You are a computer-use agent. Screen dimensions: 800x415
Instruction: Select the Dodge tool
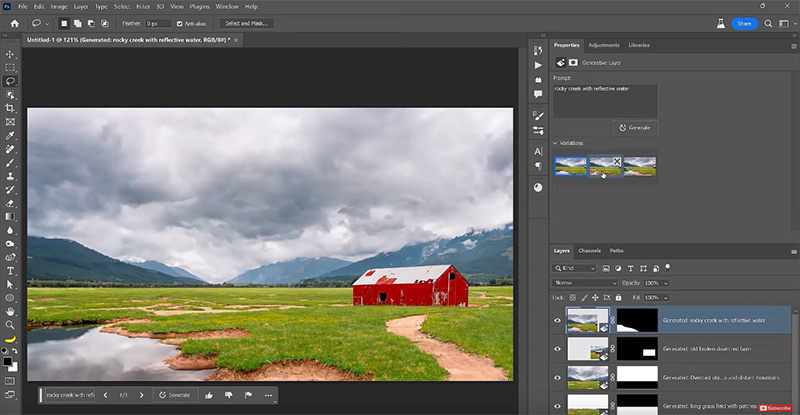click(10, 244)
